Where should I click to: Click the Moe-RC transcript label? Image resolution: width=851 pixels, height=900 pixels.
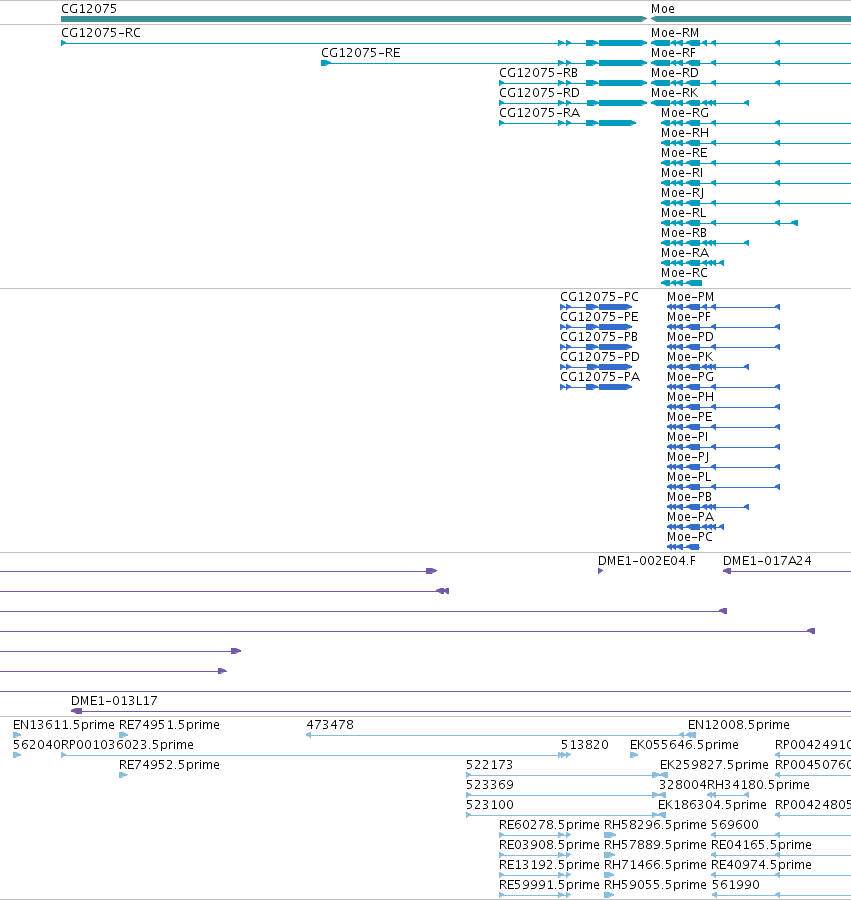[x=685, y=273]
